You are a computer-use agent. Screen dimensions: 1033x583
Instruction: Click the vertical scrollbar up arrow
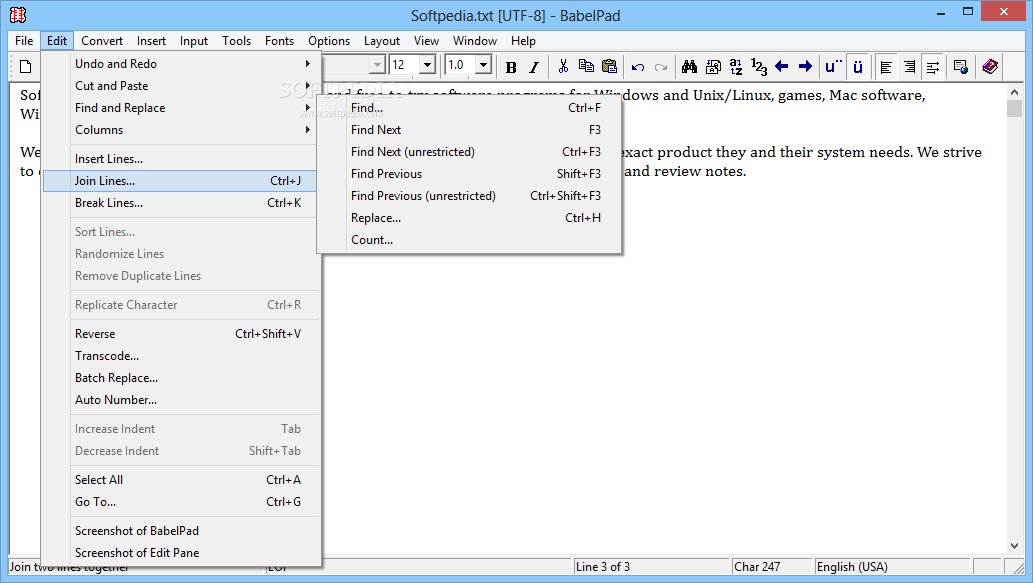pyautogui.click(x=1015, y=92)
